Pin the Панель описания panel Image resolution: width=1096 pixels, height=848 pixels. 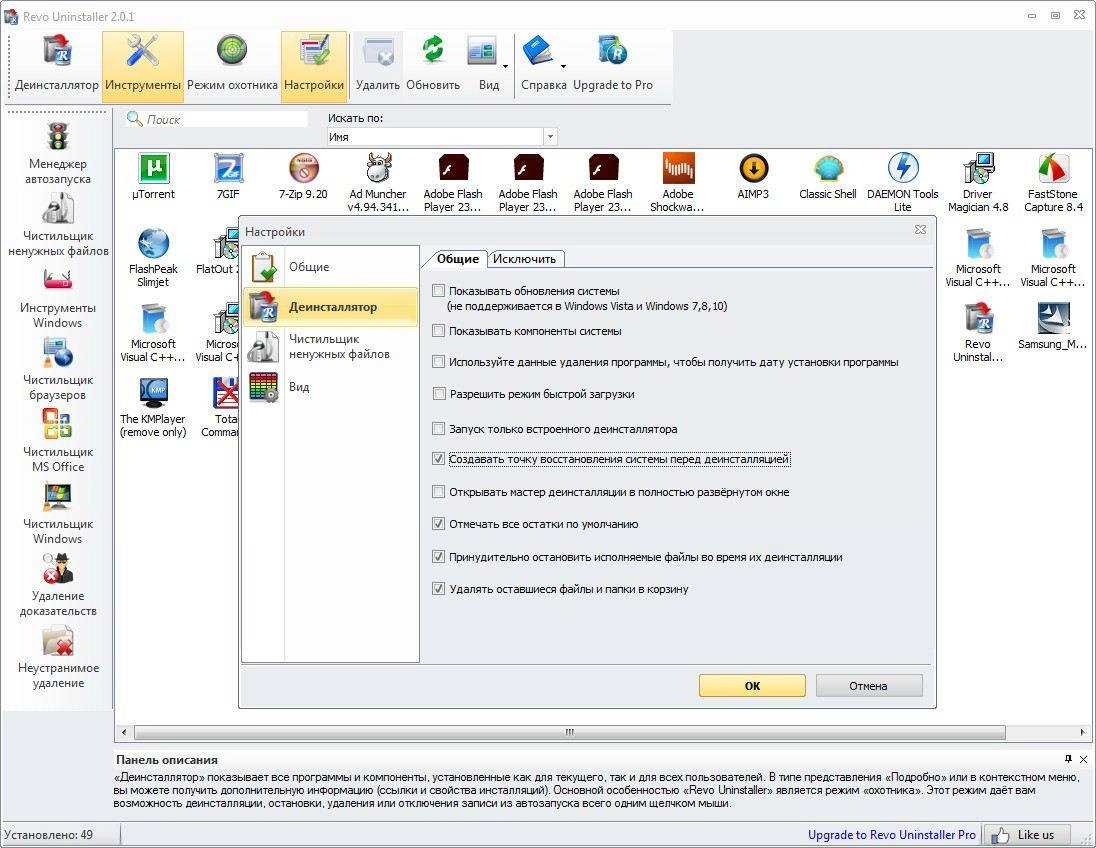pos(1068,759)
